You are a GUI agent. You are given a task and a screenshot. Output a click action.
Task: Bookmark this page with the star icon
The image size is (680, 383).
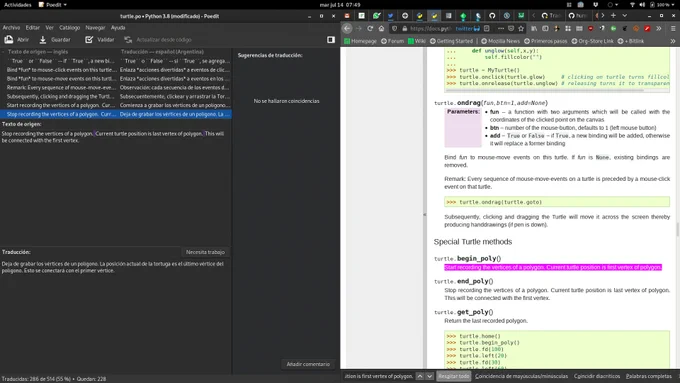[521, 28]
